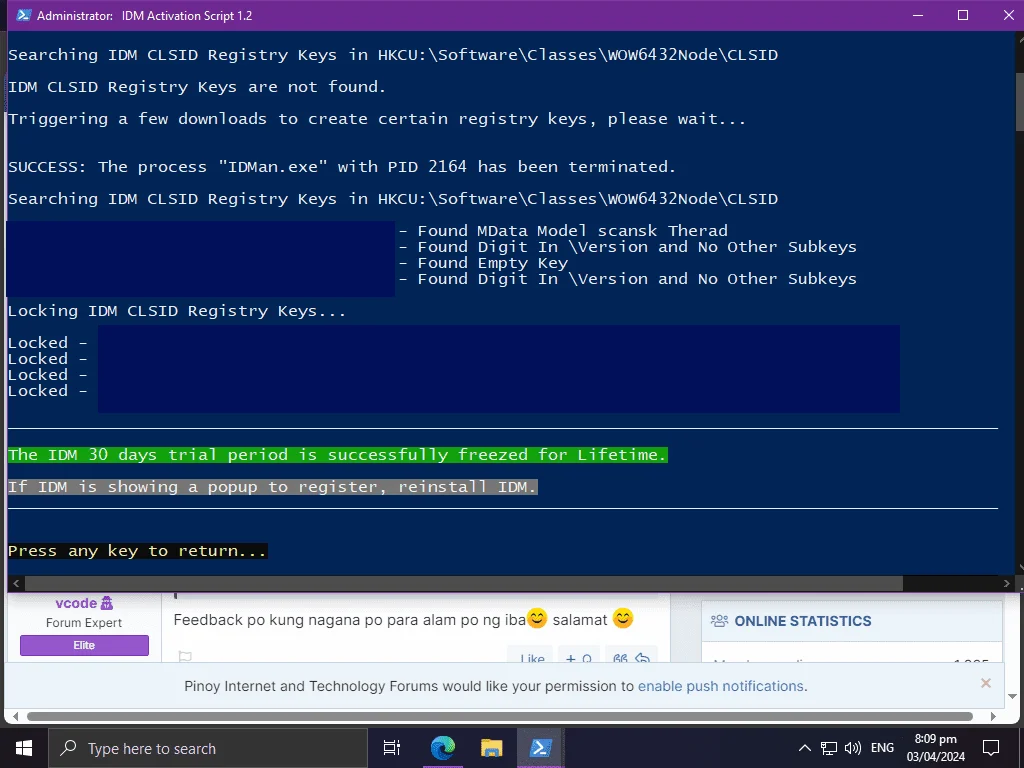Dismiss the push notifications banner
Image resolution: width=1024 pixels, height=768 pixels.
click(985, 683)
